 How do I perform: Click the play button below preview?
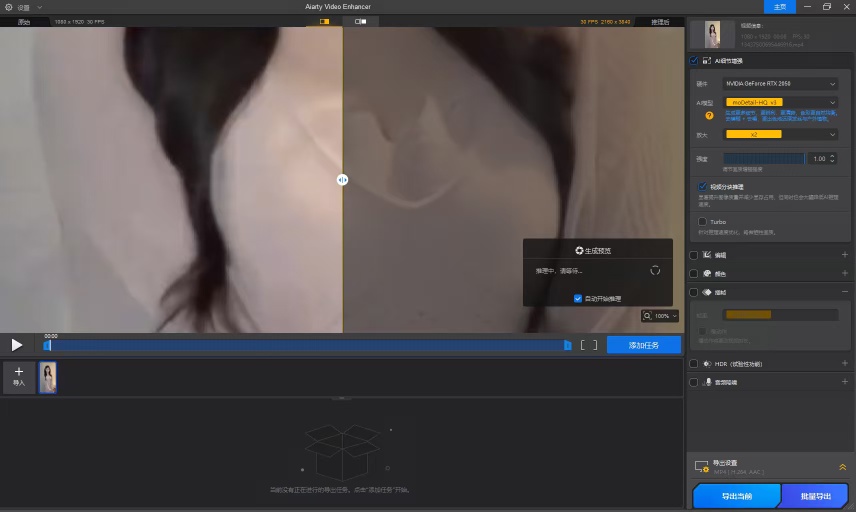(16, 345)
